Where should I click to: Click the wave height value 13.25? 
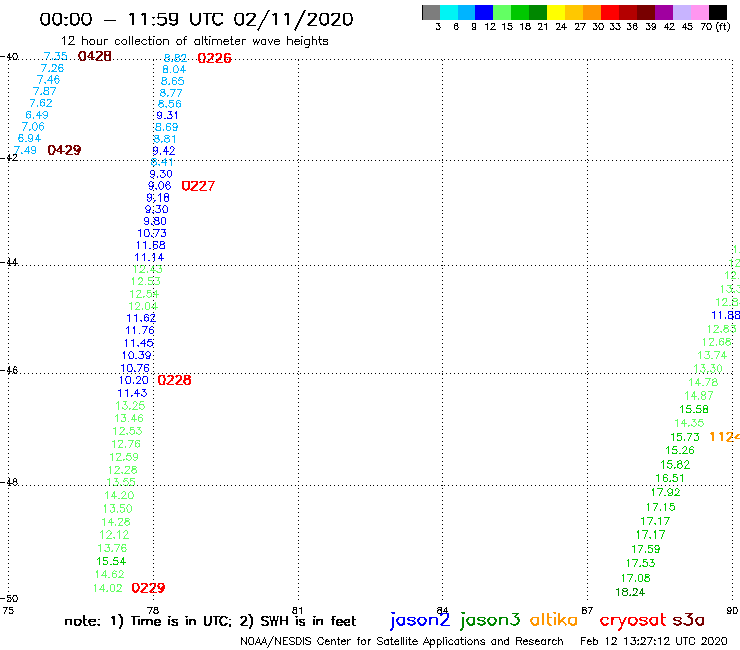tap(130, 405)
